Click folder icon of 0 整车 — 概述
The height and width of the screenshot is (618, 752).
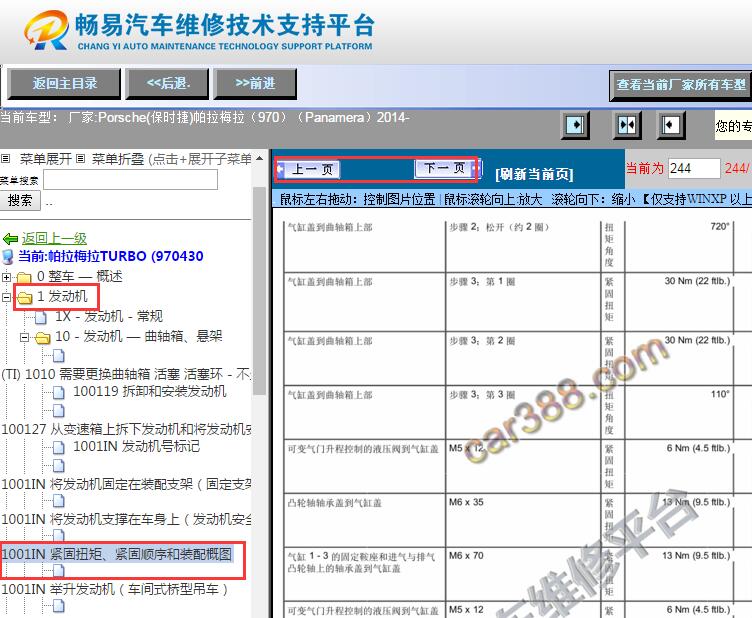click(24, 277)
